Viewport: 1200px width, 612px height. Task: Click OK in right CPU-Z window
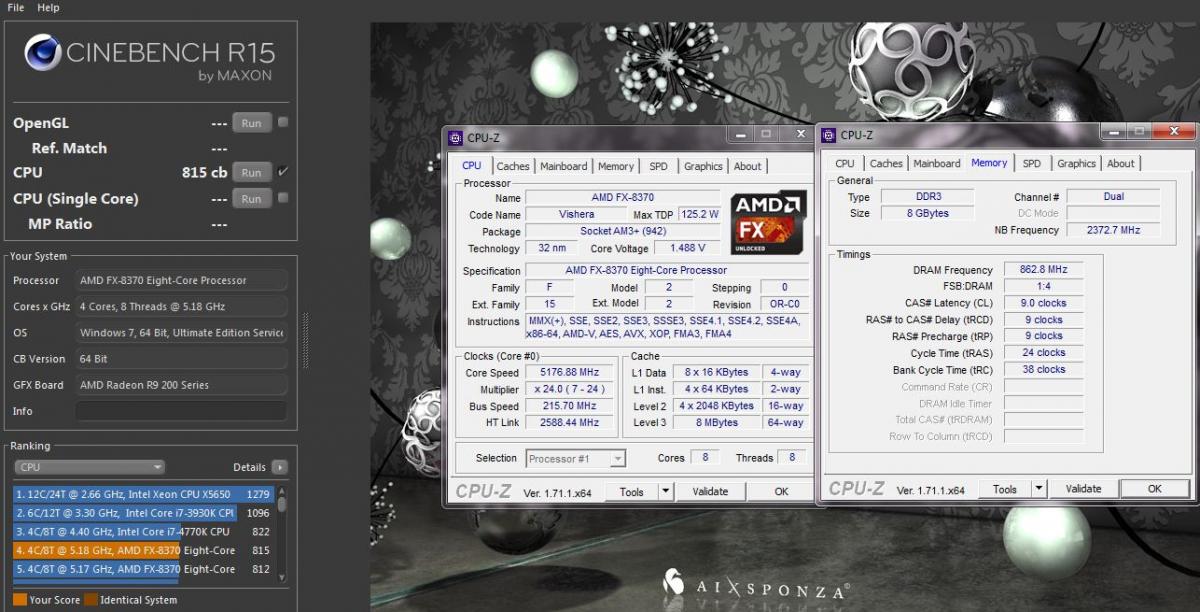pyautogui.click(x=1154, y=489)
